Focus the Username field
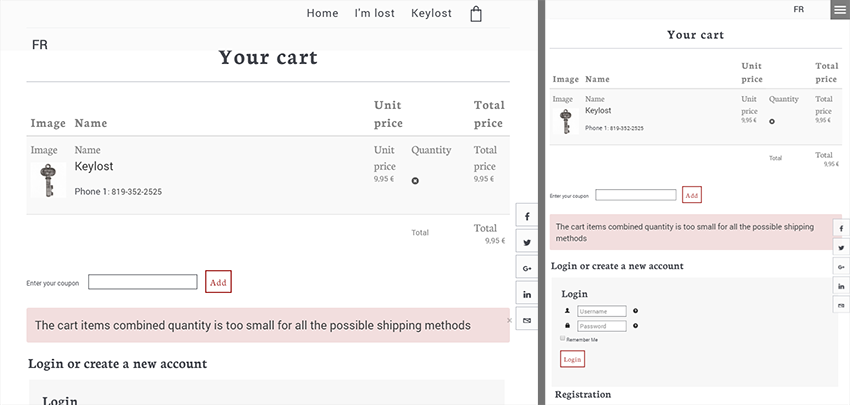Viewport: 850px width, 405px height. 601,311
